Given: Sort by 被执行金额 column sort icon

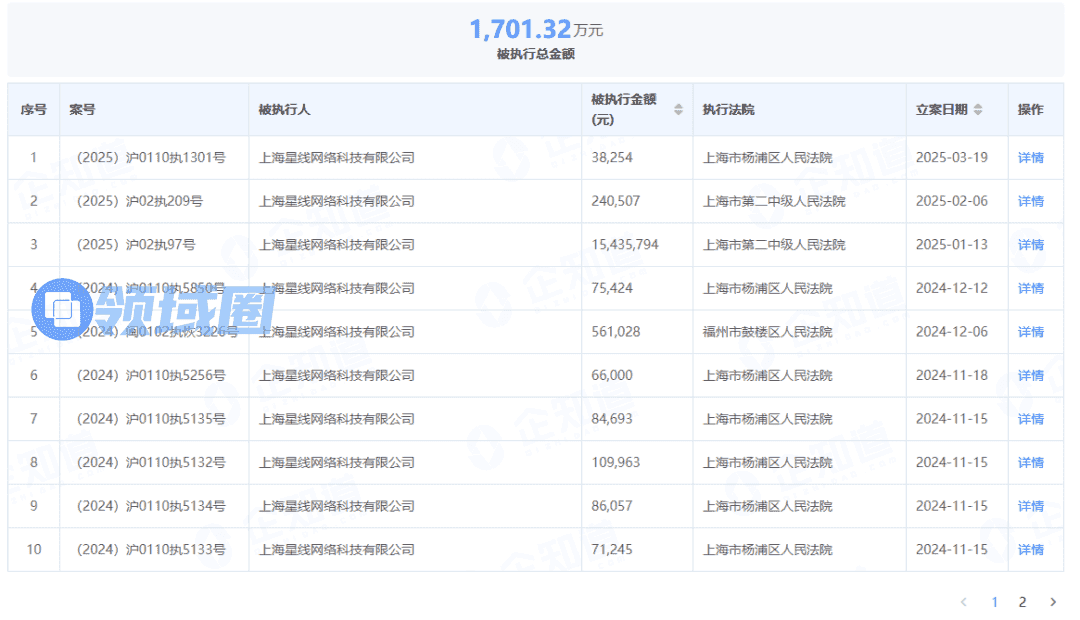Looking at the screenshot, I should [x=679, y=110].
